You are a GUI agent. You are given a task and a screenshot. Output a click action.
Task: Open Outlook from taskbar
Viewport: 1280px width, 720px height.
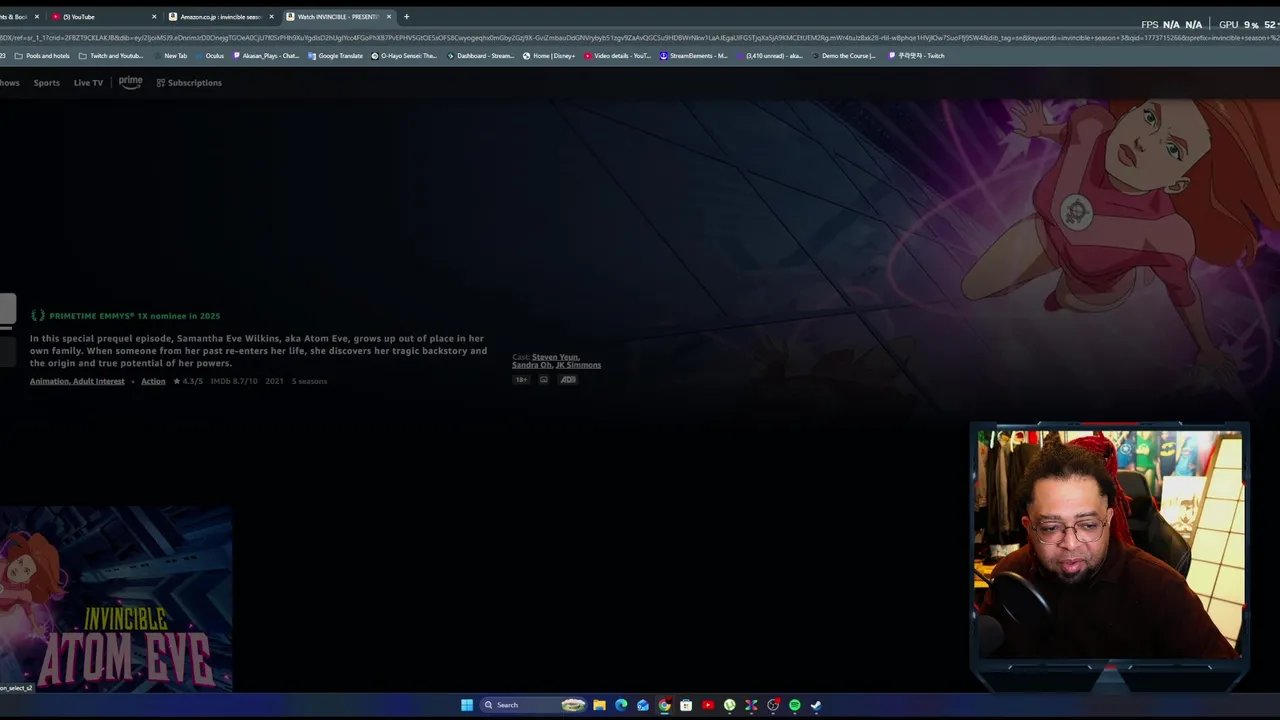643,705
